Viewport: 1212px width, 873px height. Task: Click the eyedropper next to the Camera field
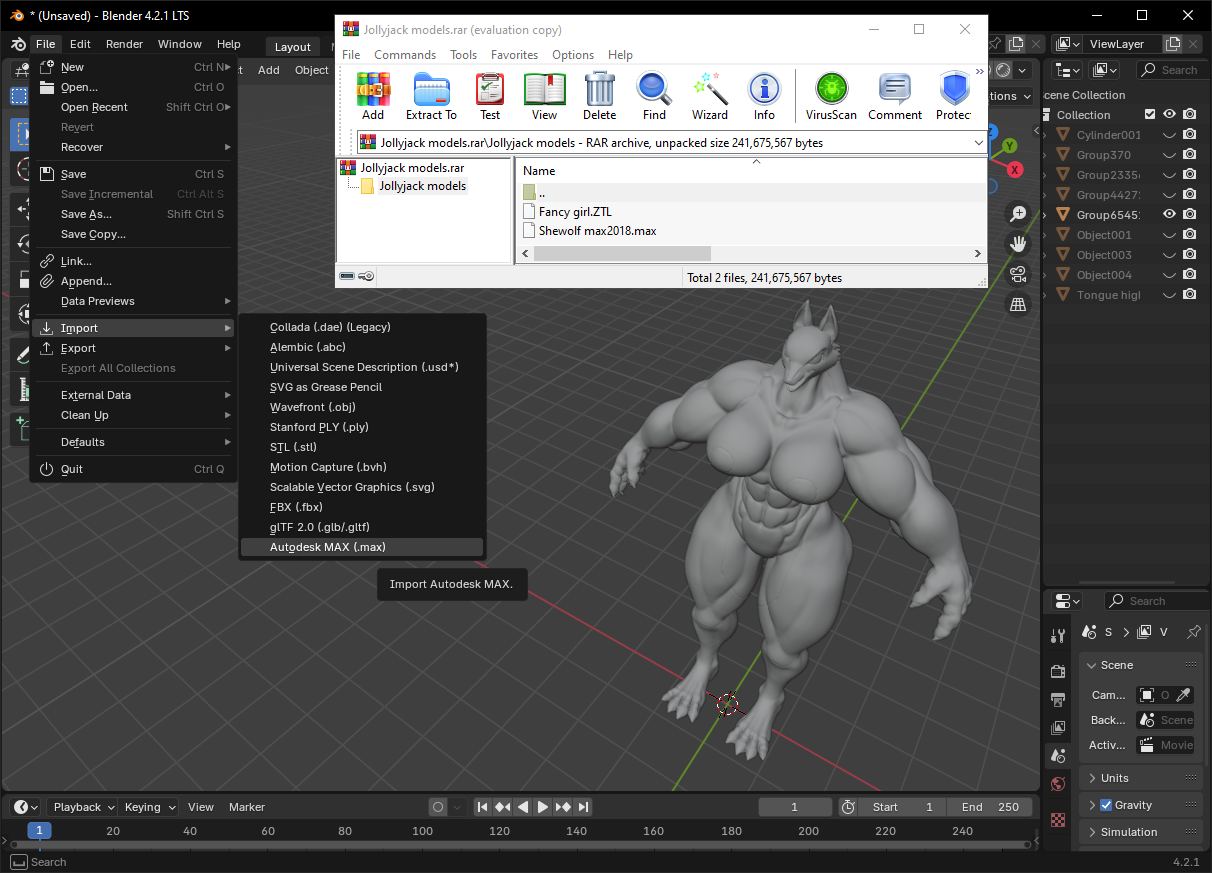pos(1183,695)
